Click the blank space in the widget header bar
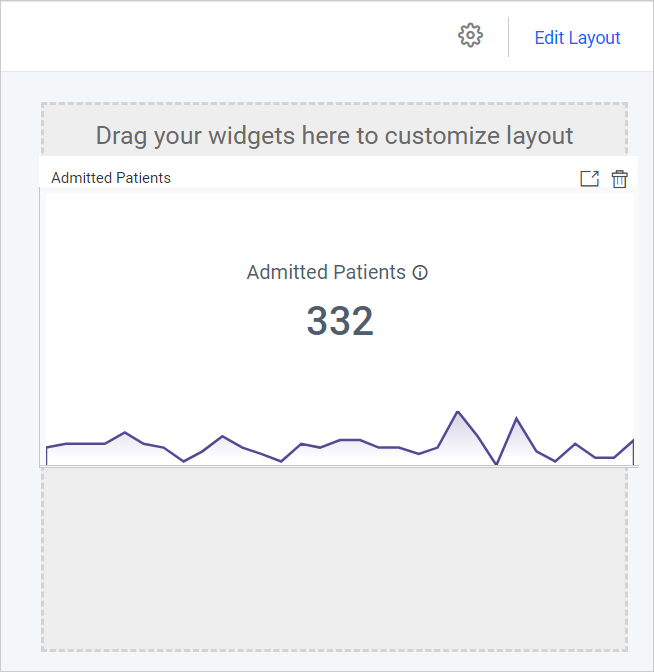This screenshot has width=654, height=672. tap(370, 178)
